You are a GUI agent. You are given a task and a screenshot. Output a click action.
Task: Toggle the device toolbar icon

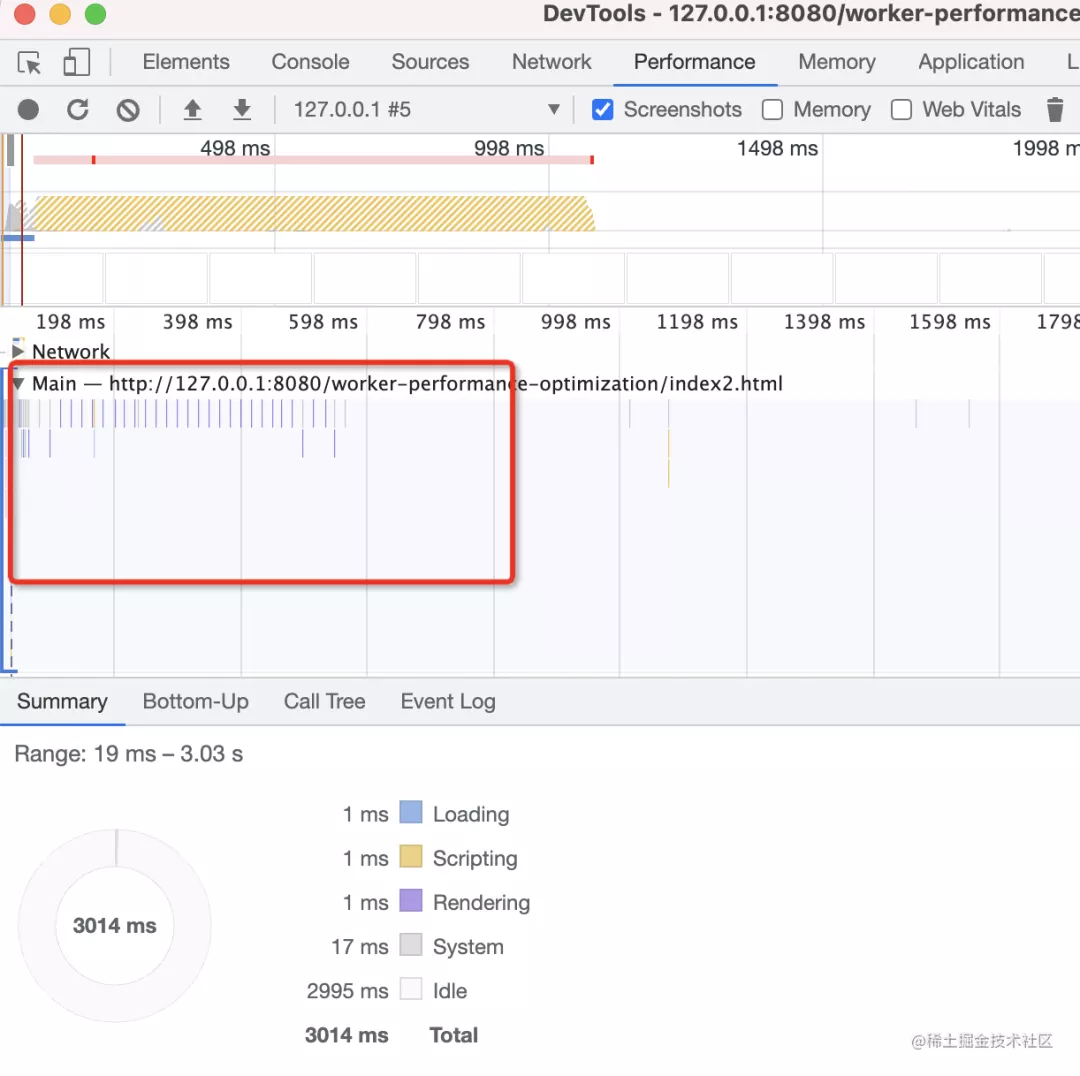(x=76, y=63)
